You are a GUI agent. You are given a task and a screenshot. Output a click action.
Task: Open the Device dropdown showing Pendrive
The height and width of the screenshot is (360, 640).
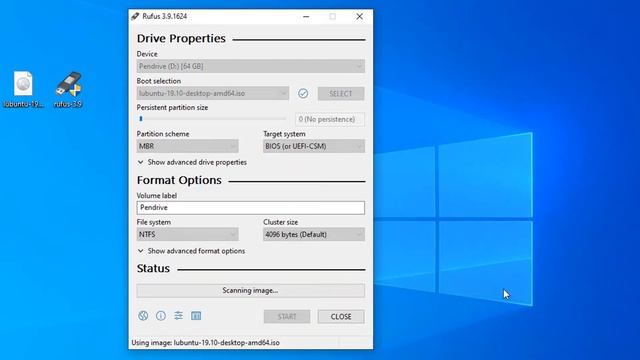click(251, 66)
